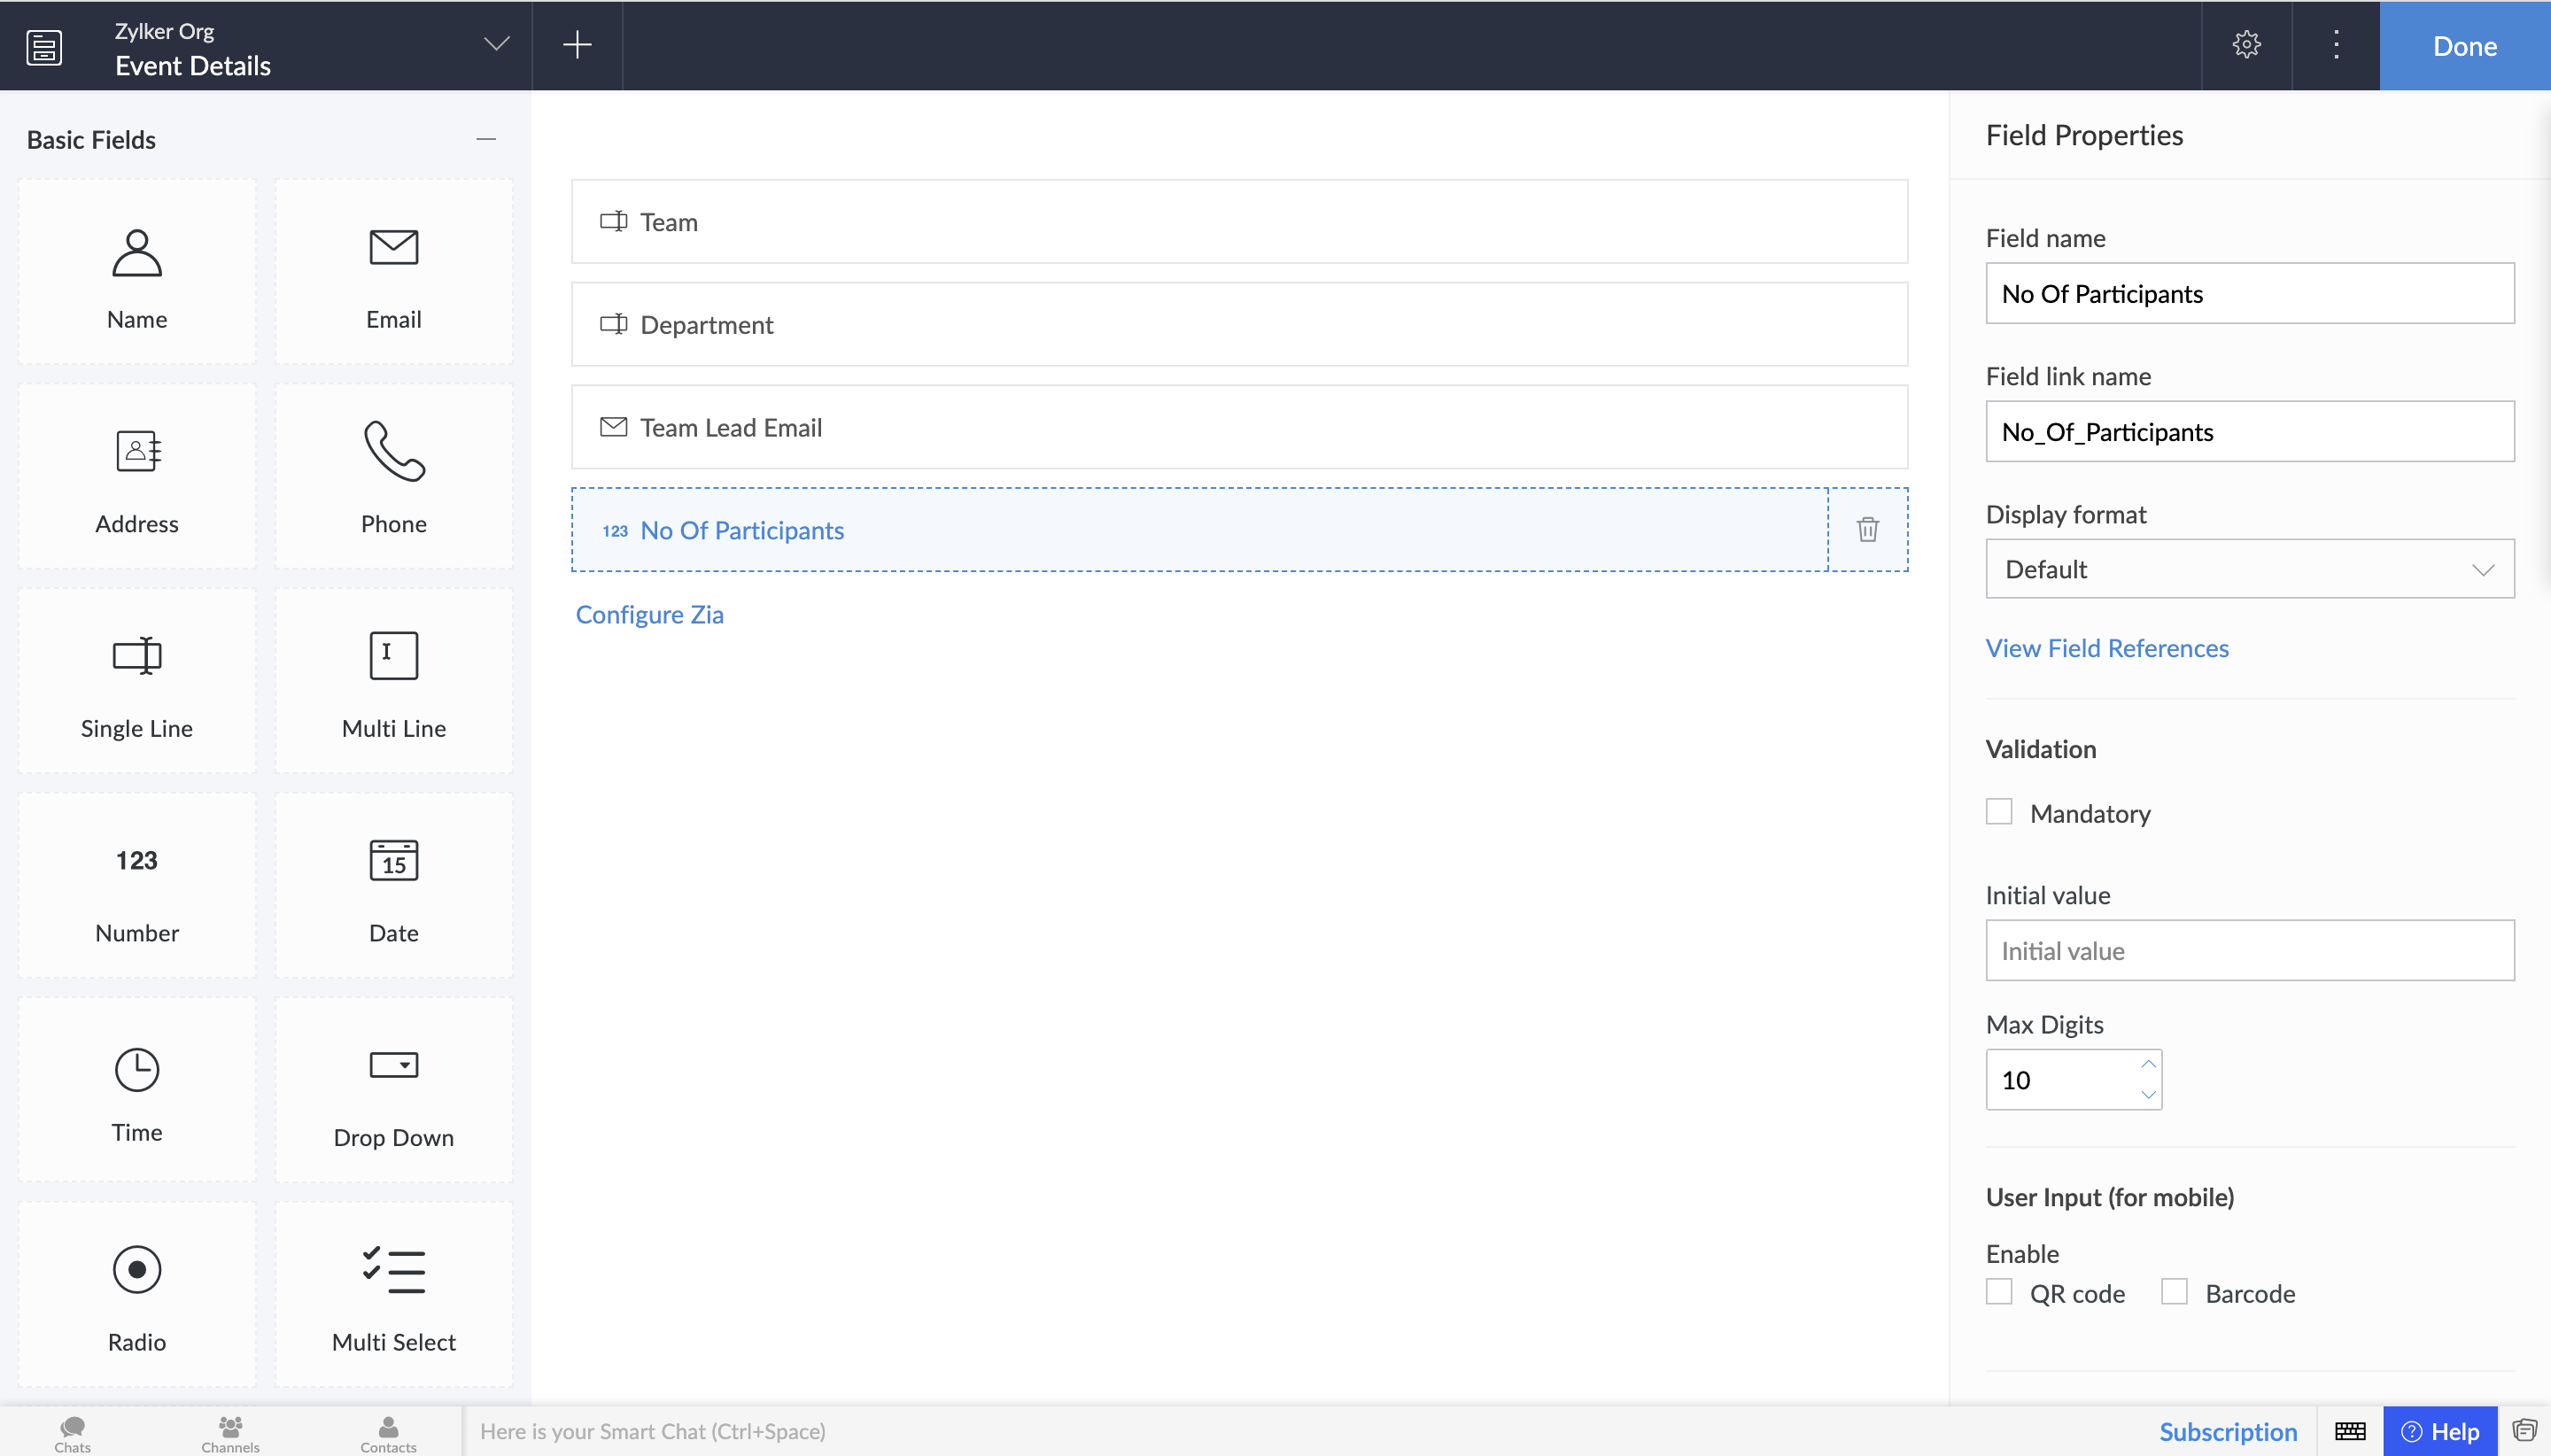Enable the Mandatory checkbox
Viewport: 2551px width, 1456px height.
[x=1999, y=812]
